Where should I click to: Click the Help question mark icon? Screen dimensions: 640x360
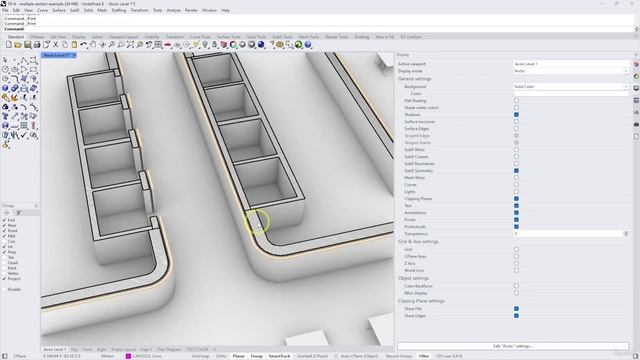point(308,44)
